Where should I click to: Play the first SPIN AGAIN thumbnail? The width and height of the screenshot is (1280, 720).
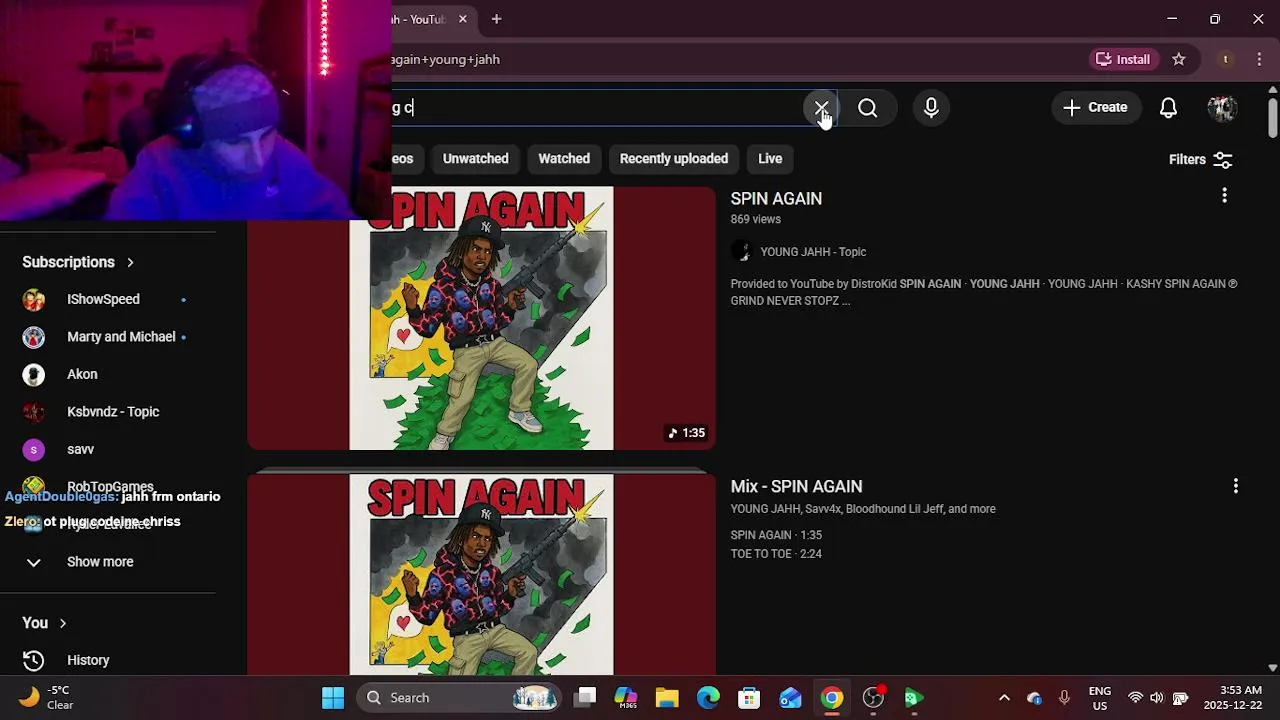(x=481, y=318)
